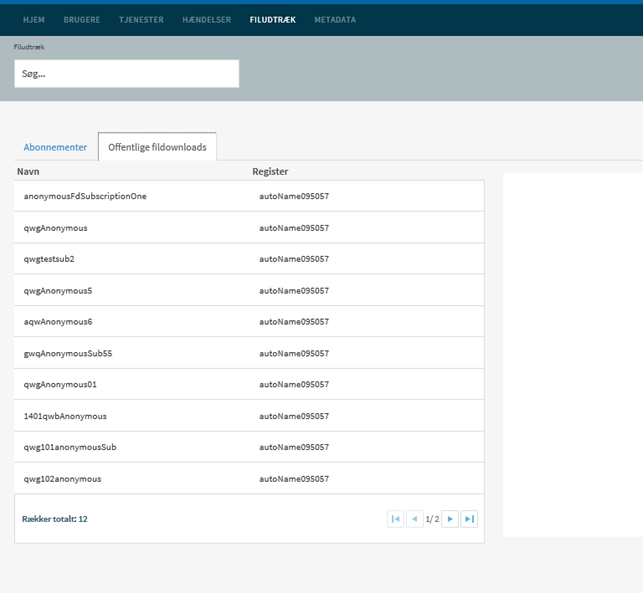Open the Metadata menu item
643x593 pixels.
pos(334,19)
